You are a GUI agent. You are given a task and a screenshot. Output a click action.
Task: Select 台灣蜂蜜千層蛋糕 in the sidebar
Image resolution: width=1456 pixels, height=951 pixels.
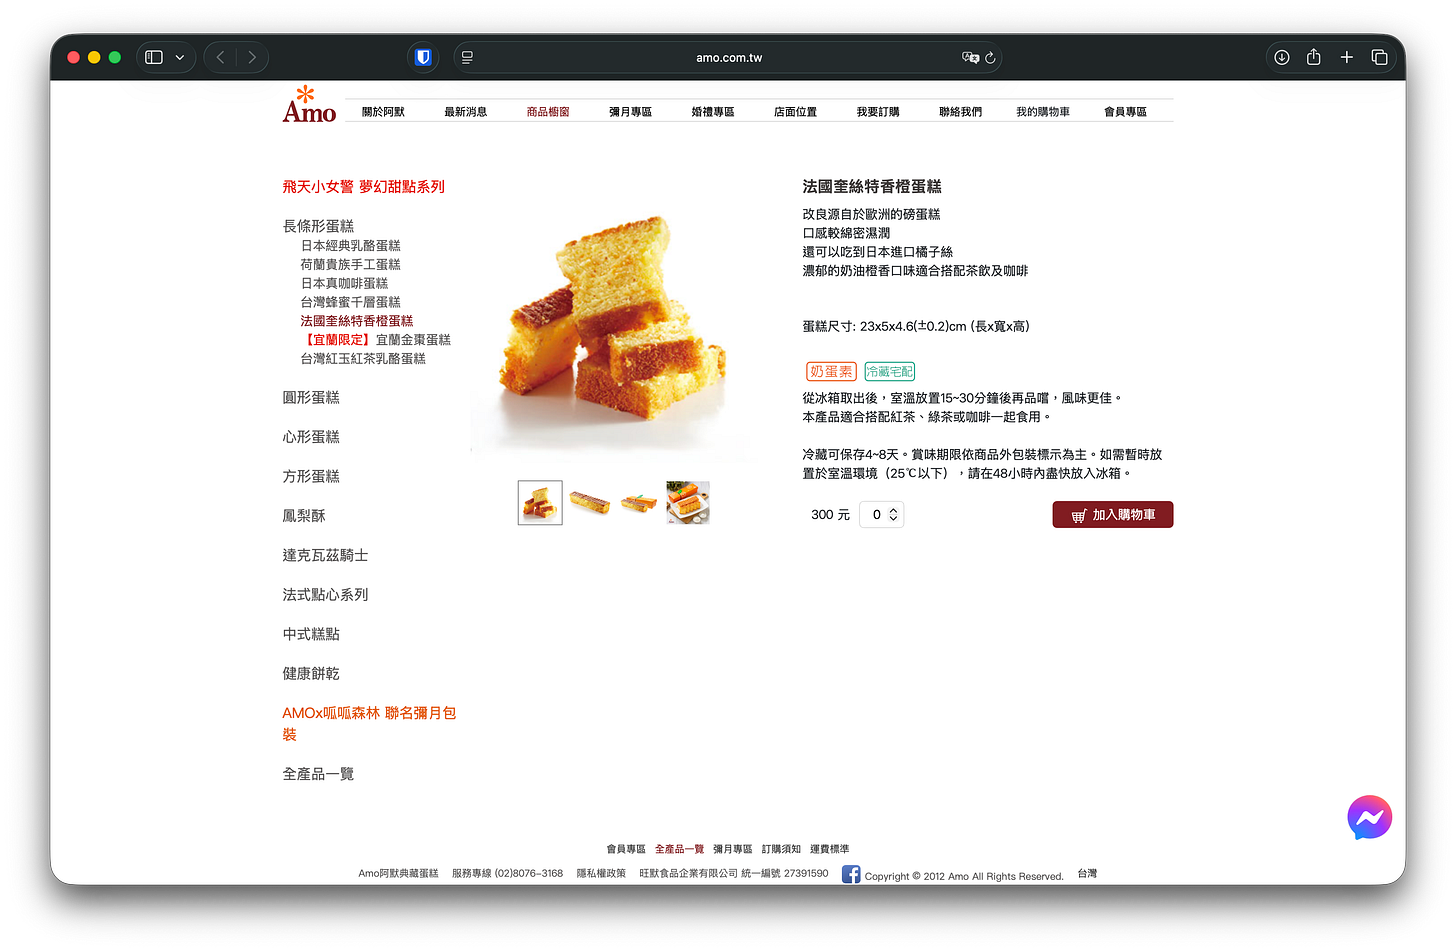pyautogui.click(x=351, y=302)
